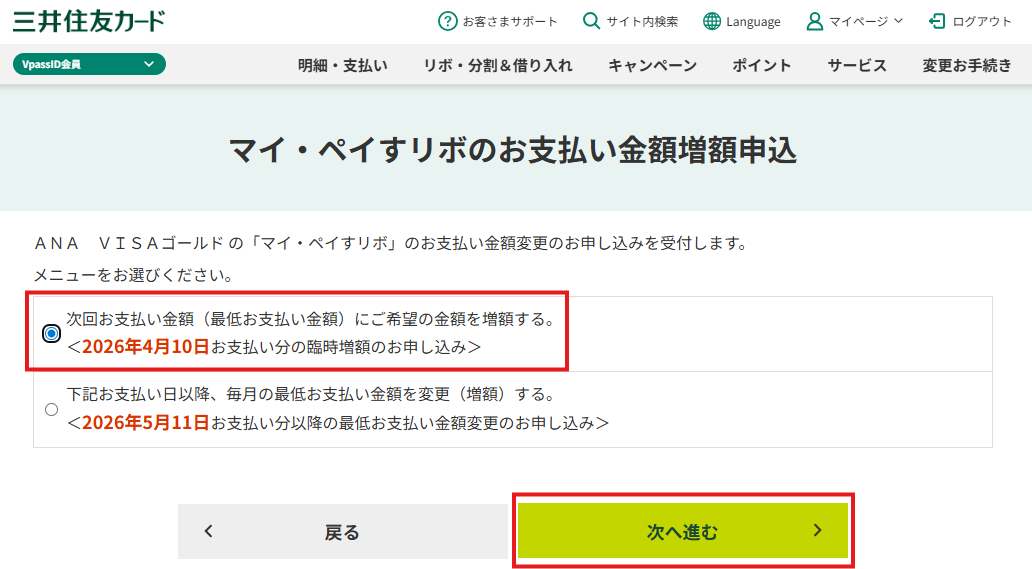Image resolution: width=1032 pixels, height=569 pixels.
Task: Open the Language selection link
Action: pos(753,22)
